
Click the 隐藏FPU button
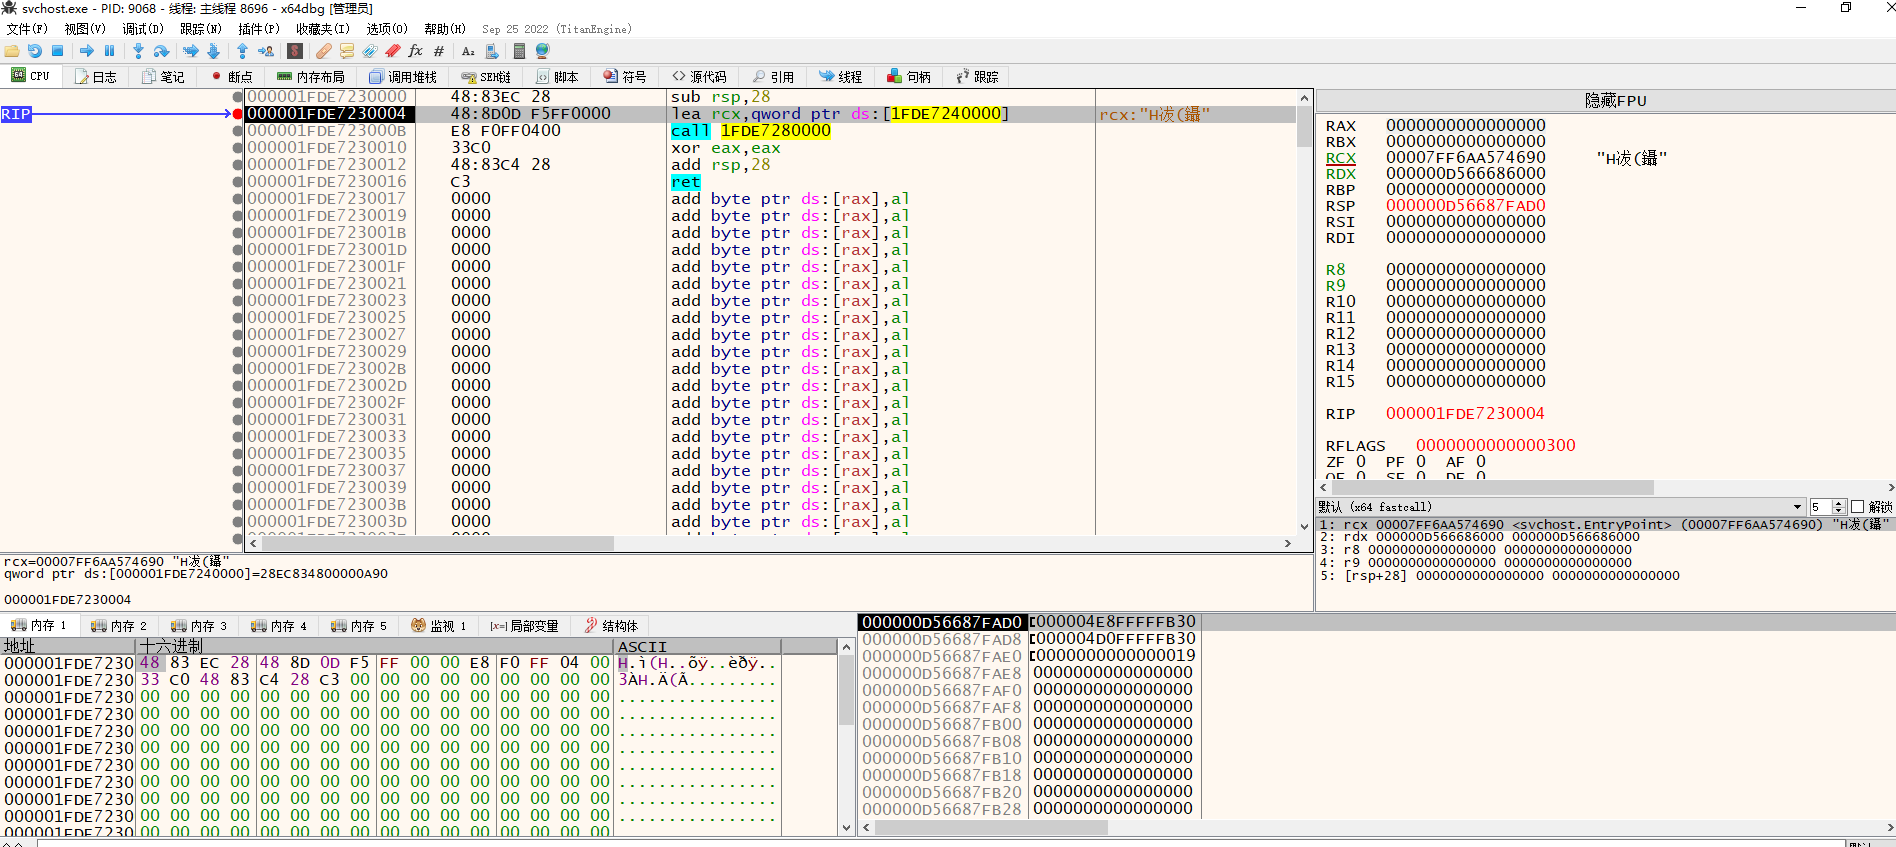(x=1614, y=101)
